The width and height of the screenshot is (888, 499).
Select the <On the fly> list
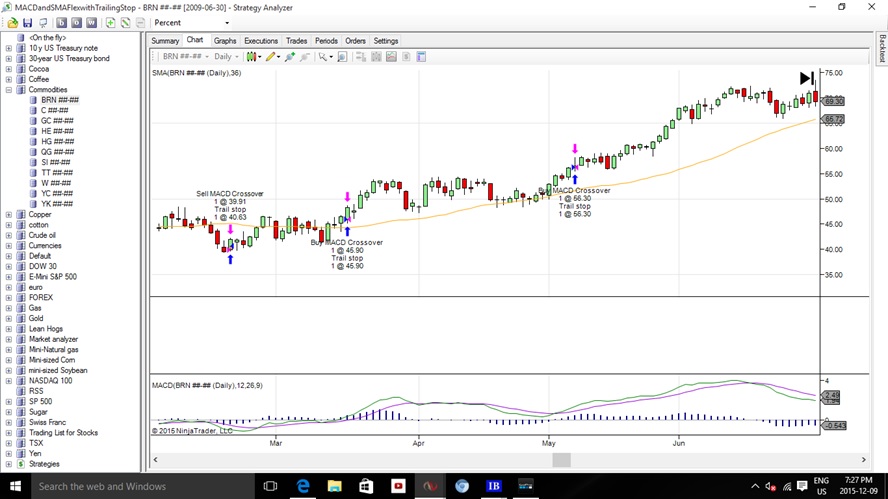coord(48,38)
